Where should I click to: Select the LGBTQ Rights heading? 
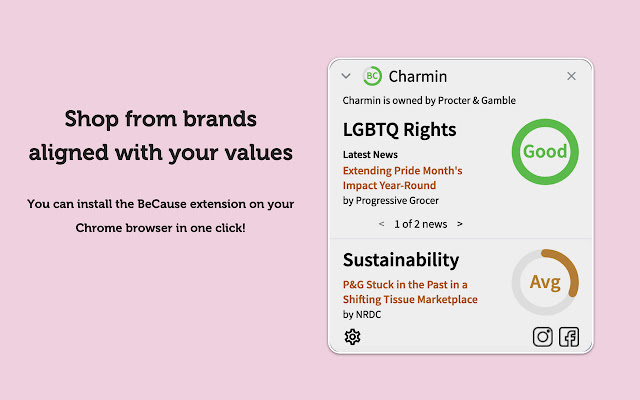(399, 130)
